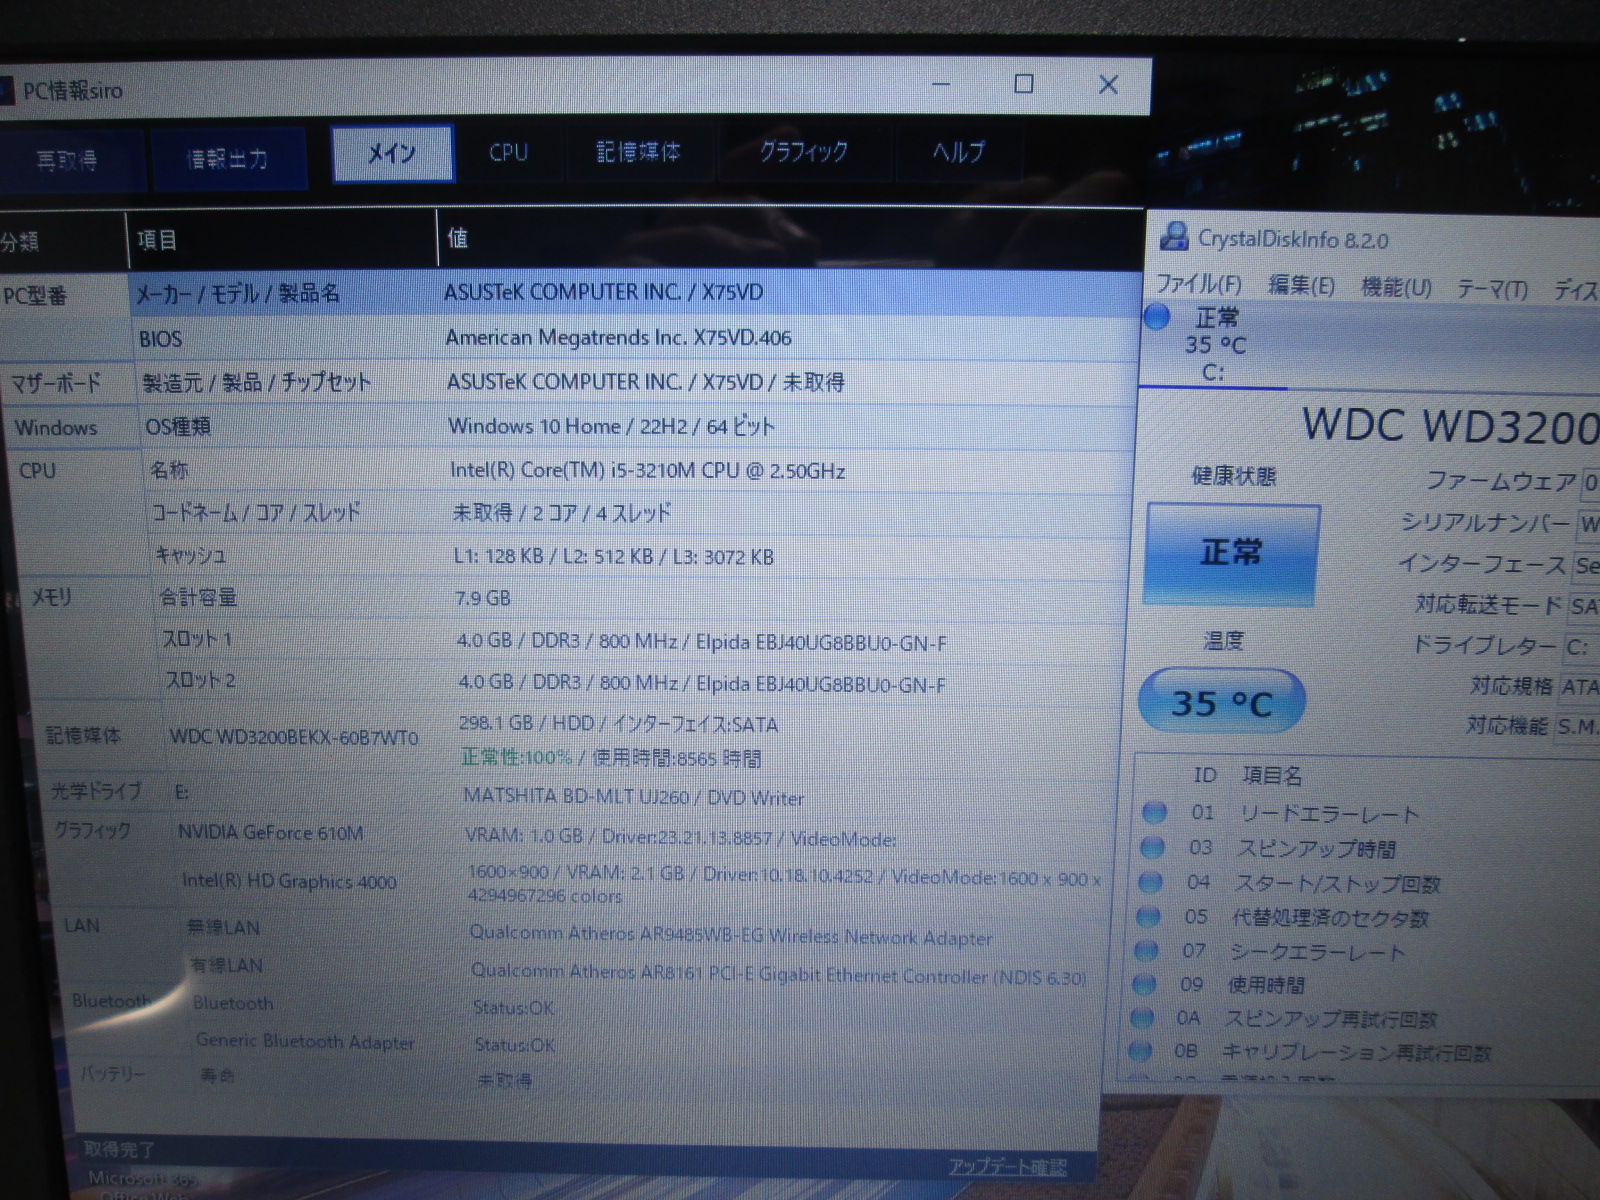Select the MATSHITA BD-MLT UJ260 value

[x=633, y=797]
